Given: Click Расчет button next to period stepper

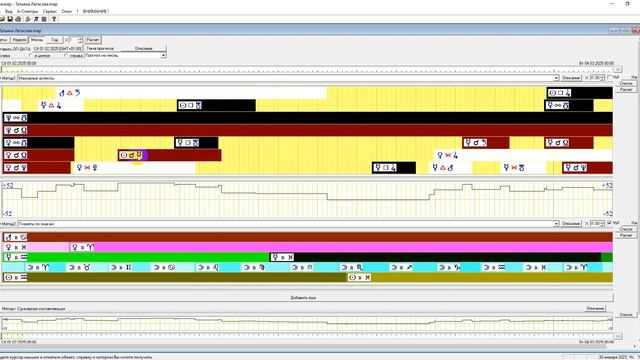Looking at the screenshot, I should pyautogui.click(x=93, y=40).
